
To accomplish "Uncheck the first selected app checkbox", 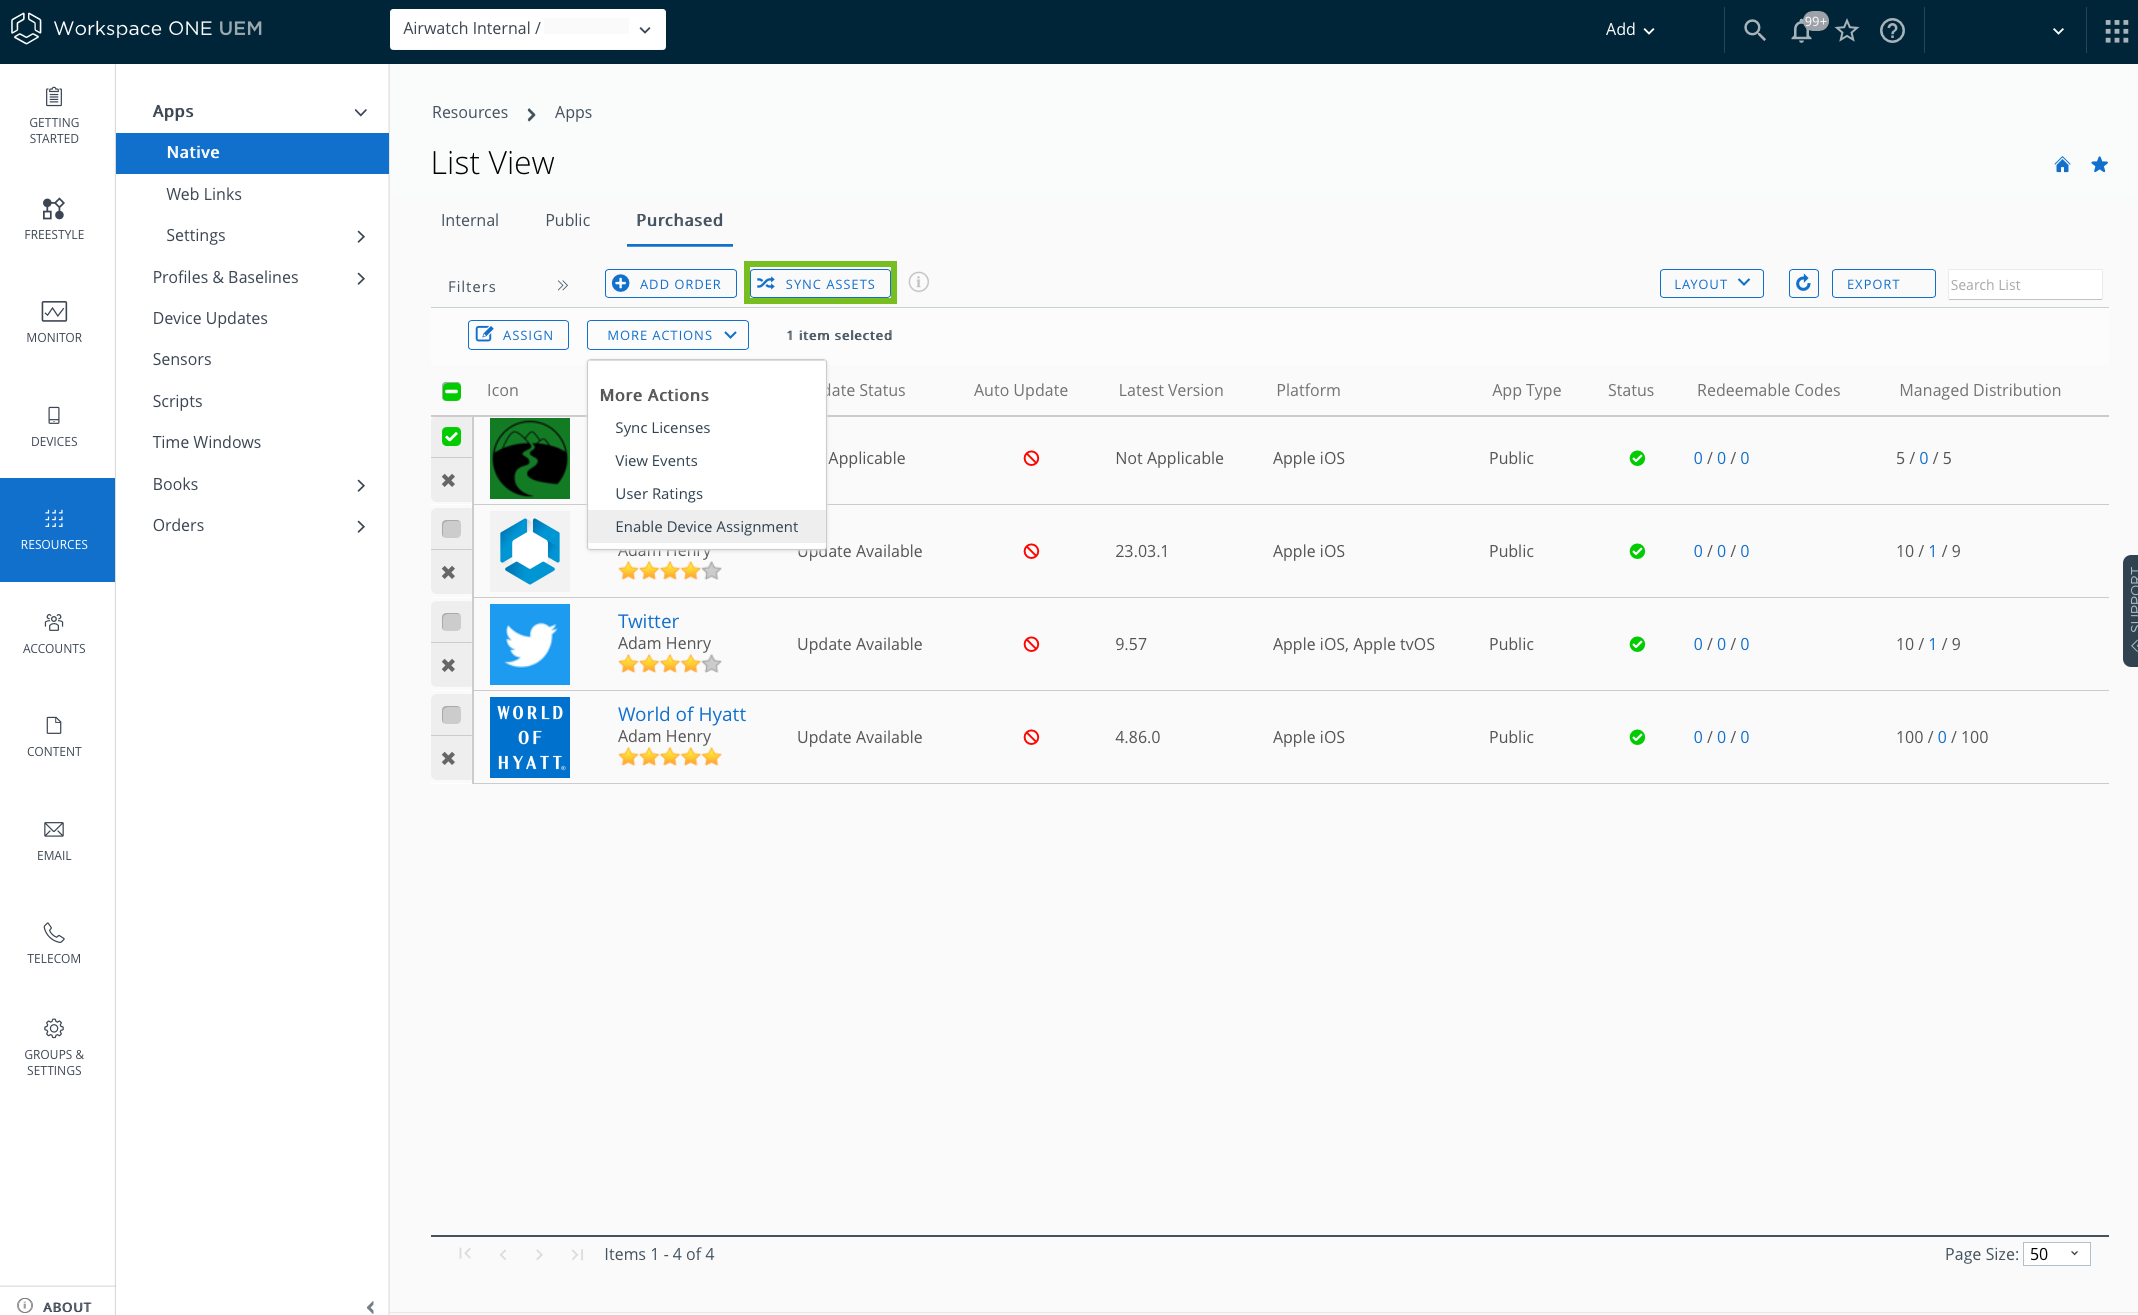I will point(452,437).
